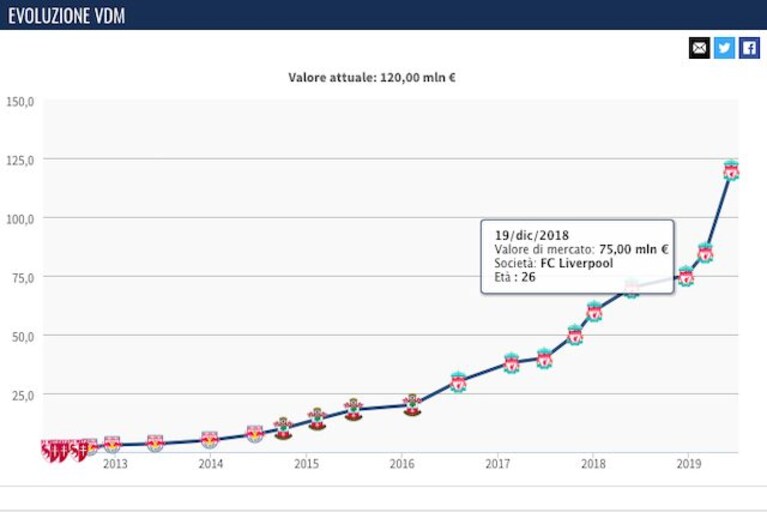Screen dimensions: 767x512
Task: Click the 'Valore attuale: 120,00 mln €' label
Action: 372,77
